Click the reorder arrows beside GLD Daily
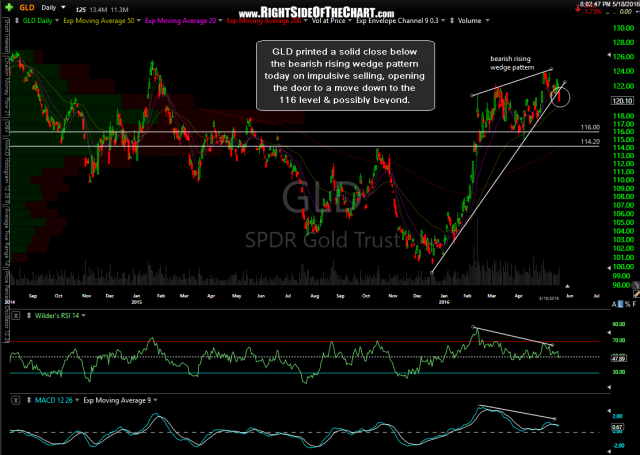The image size is (640, 455). point(17,20)
